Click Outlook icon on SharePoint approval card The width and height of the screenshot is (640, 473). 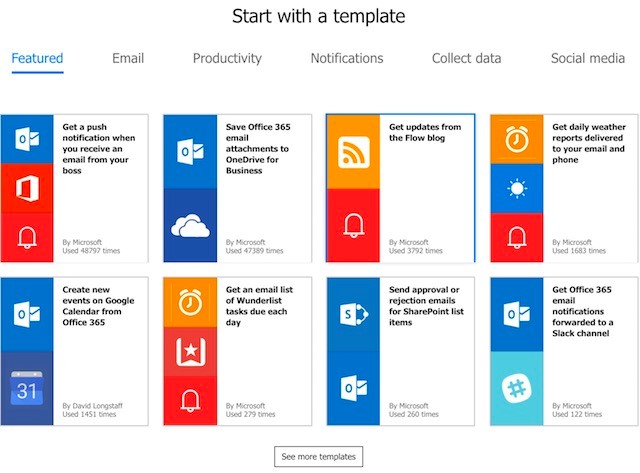(x=353, y=388)
